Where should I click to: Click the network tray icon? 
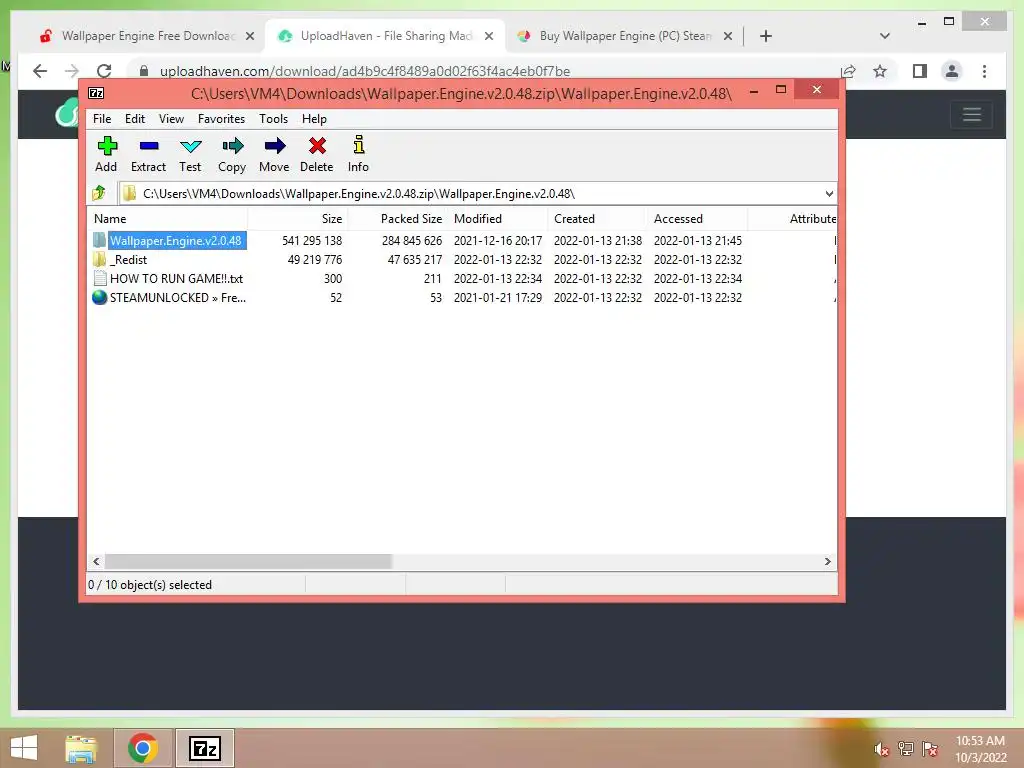[x=906, y=749]
